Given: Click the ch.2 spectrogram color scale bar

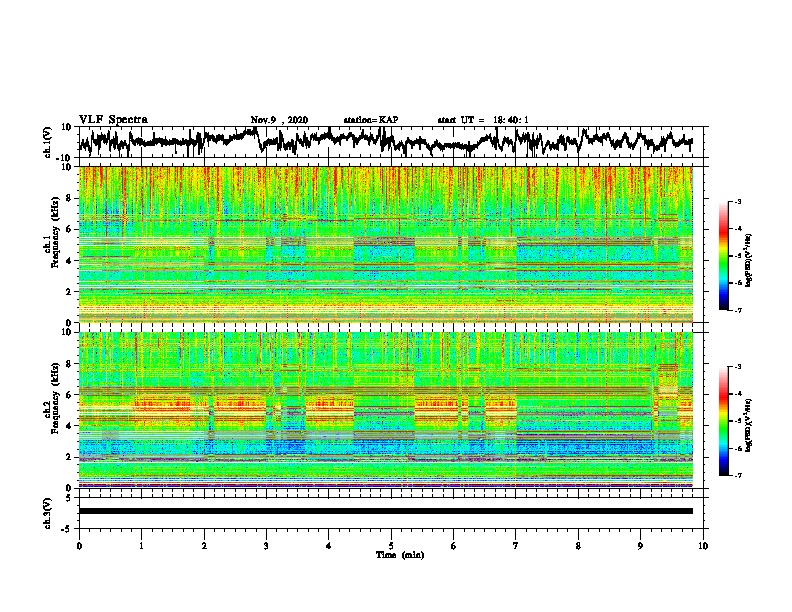Looking at the screenshot, I should point(723,421).
